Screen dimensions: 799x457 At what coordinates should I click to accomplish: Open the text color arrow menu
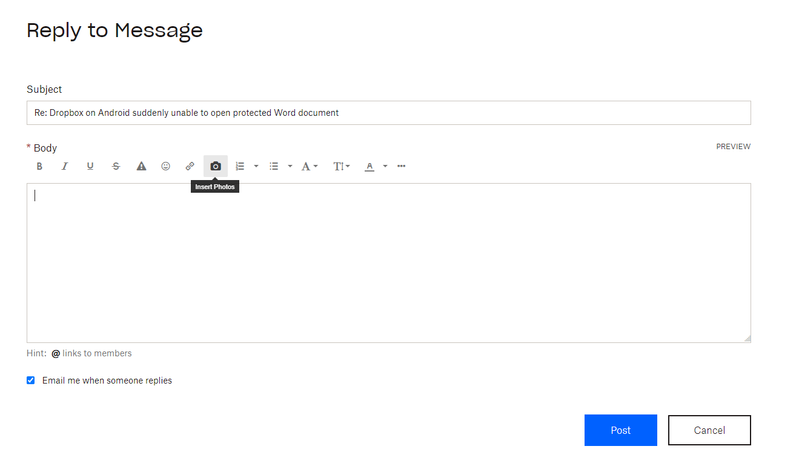[385, 166]
